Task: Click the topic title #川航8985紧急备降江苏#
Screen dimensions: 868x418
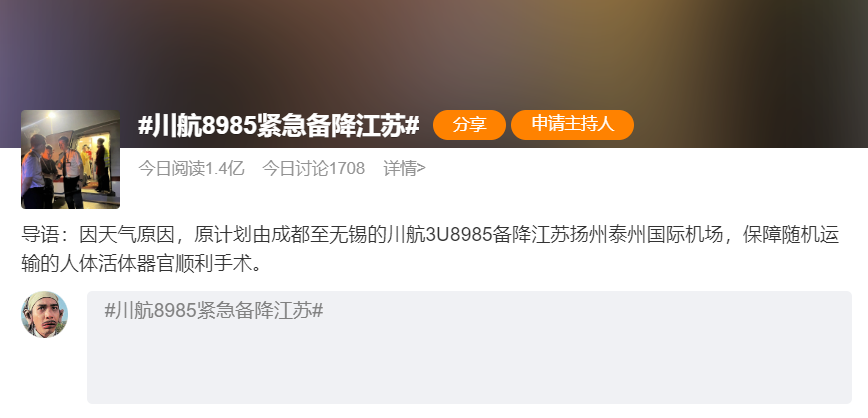Action: coord(278,126)
